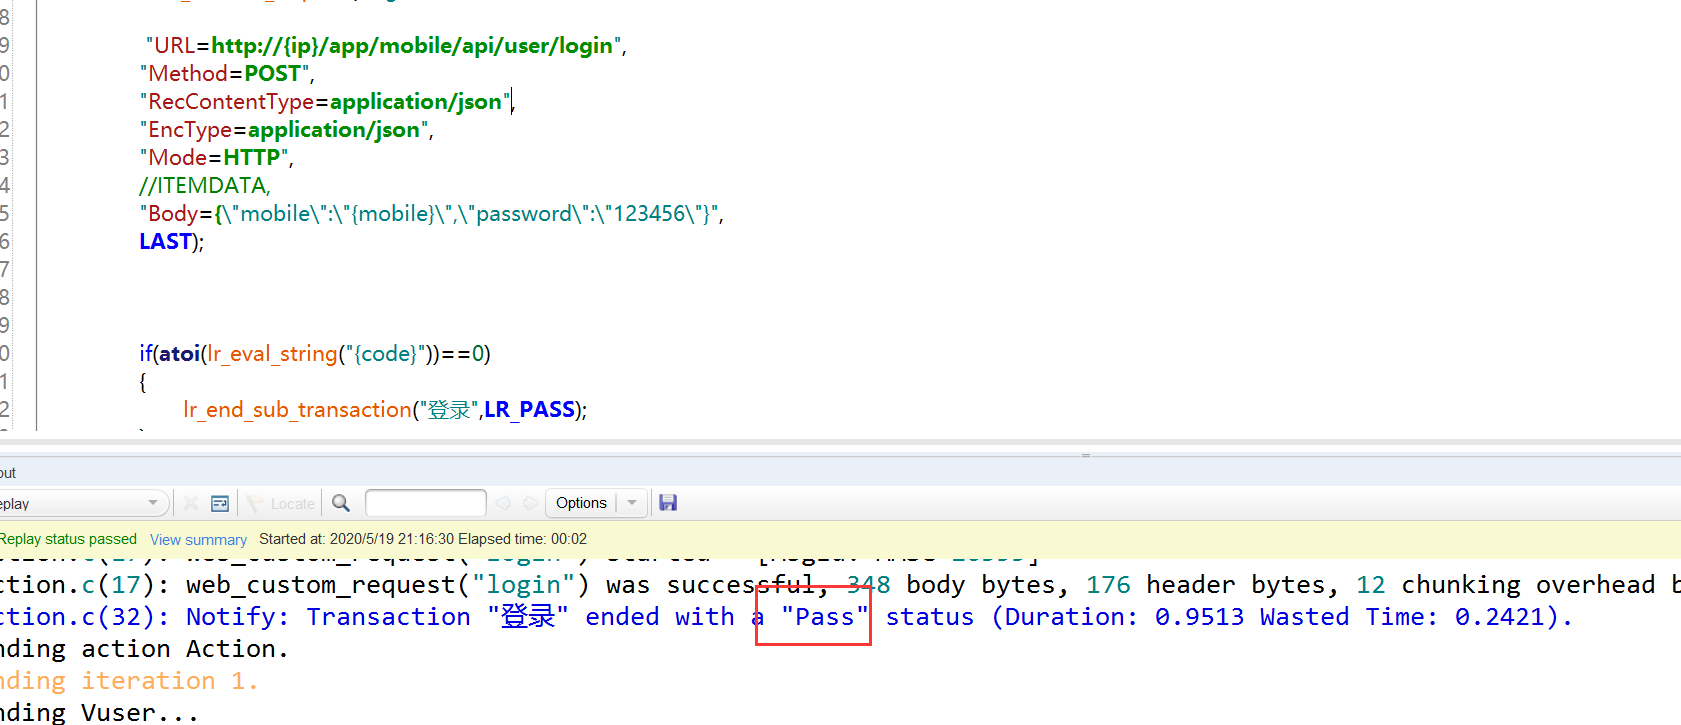Click the Replay status passed message
1681x725 pixels.
click(68, 539)
